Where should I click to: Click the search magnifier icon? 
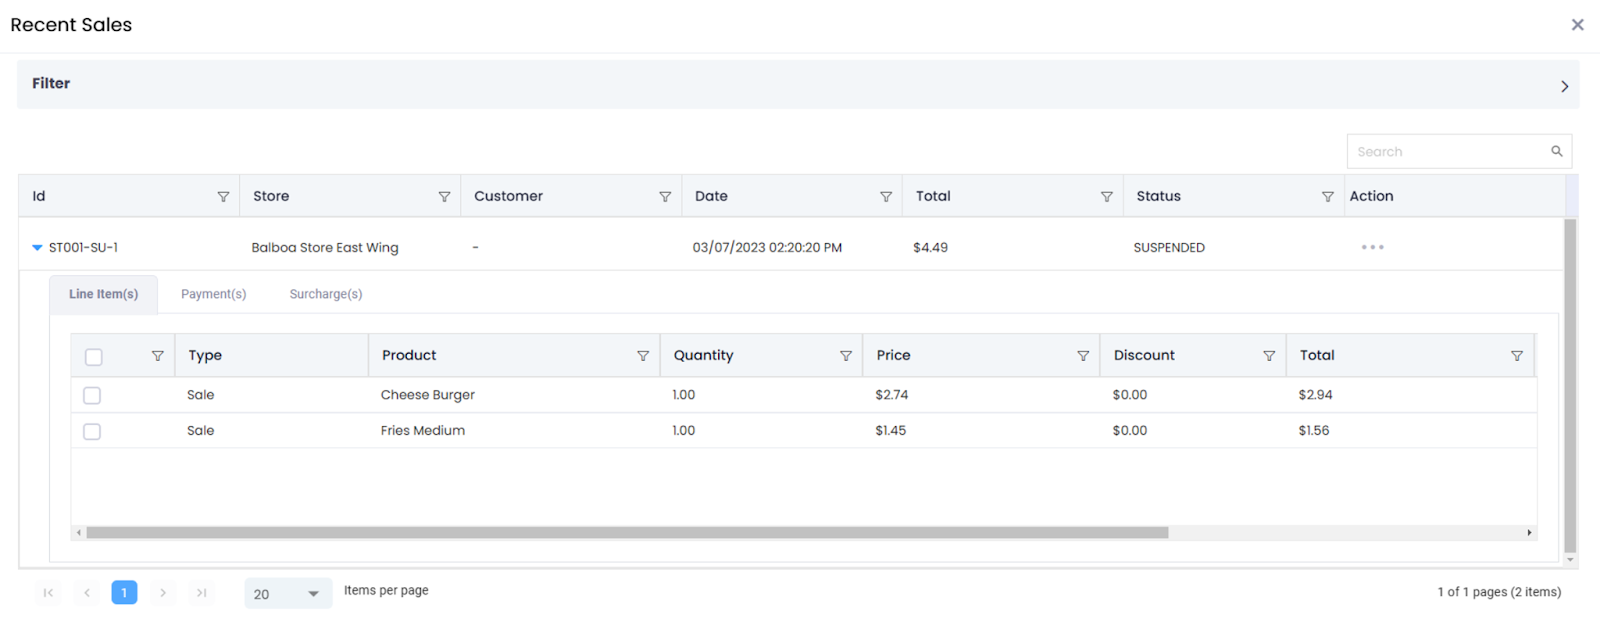(x=1556, y=152)
